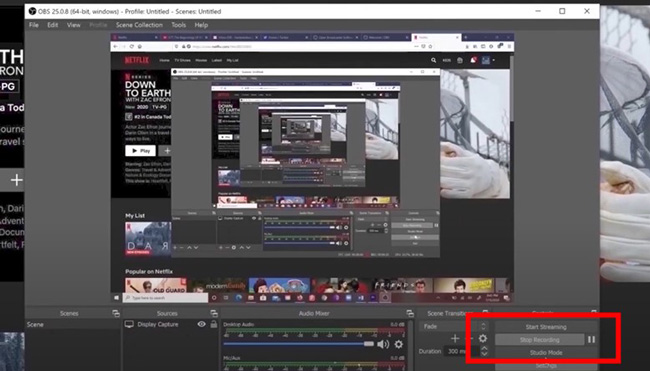Click Latest in previewed Netflix navigation
This screenshot has height=371, width=650.
pos(217,60)
